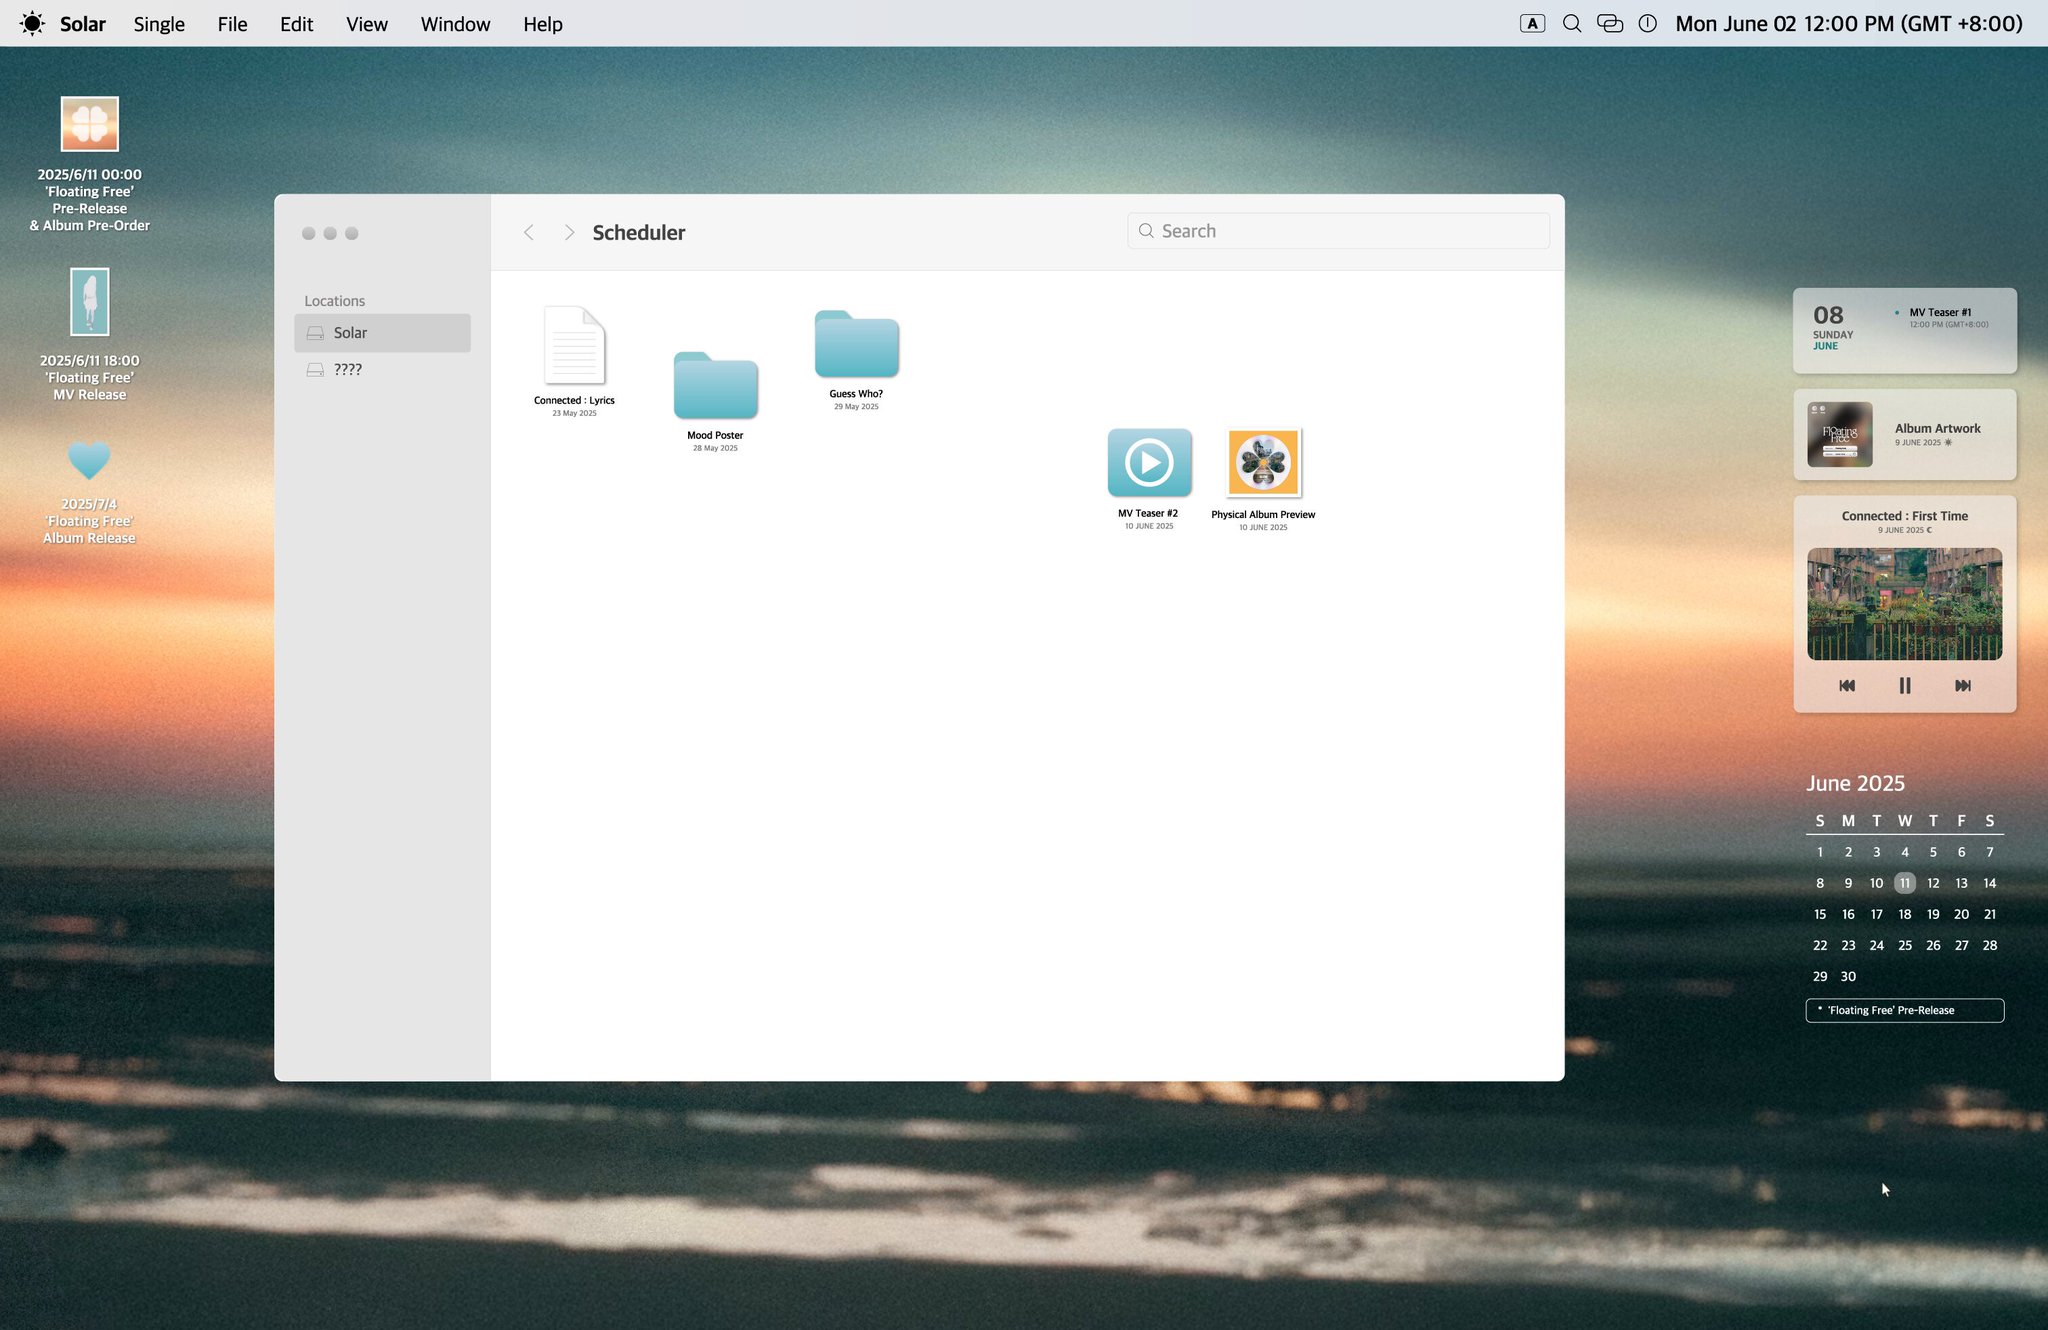
Task: Open the clover Pre-Release desktop icon
Action: 90,124
